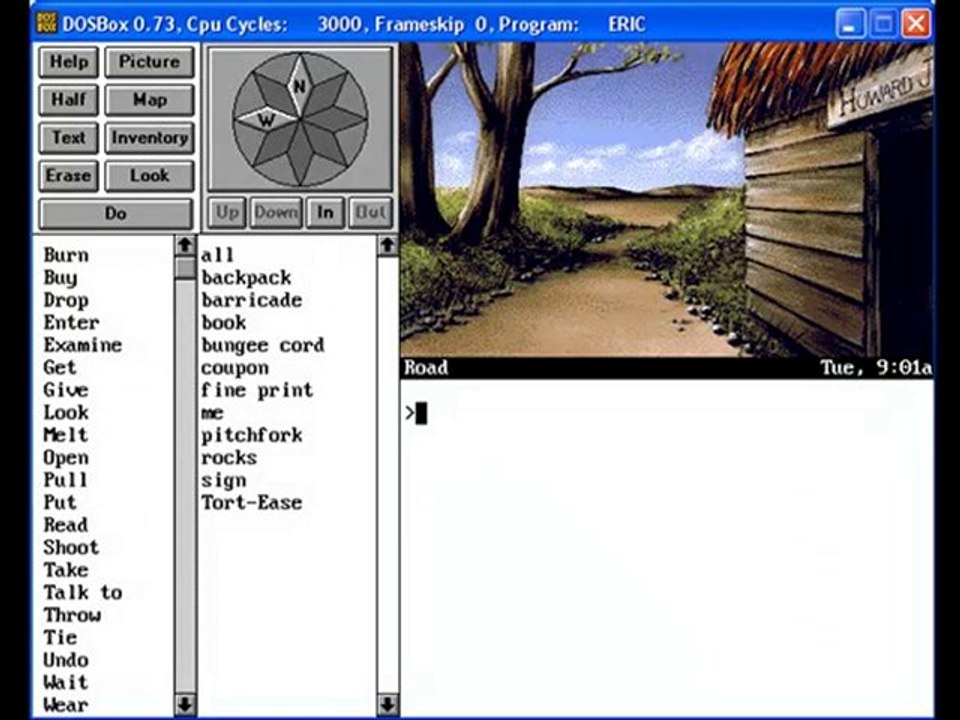960x720 pixels.
Task: Select backpack in the noun list
Action: (x=246, y=277)
